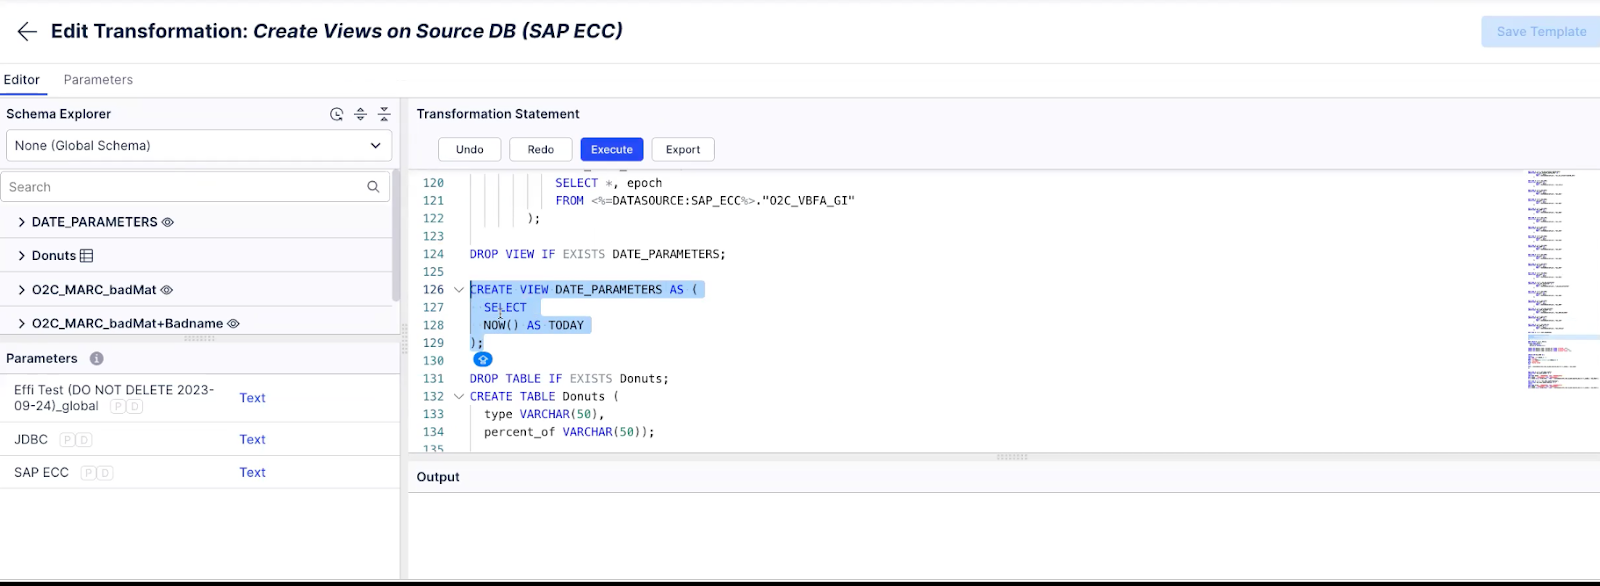1600x586 pixels.
Task: Click the D badge next to JDBC
Action: click(84, 440)
